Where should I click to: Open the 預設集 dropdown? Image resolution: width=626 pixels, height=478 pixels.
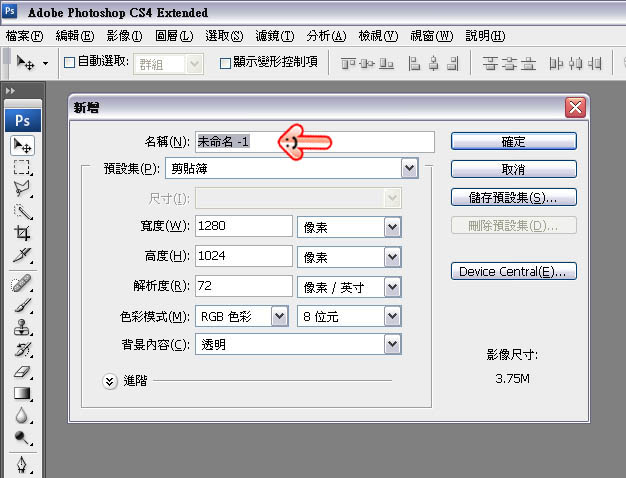click(x=410, y=168)
